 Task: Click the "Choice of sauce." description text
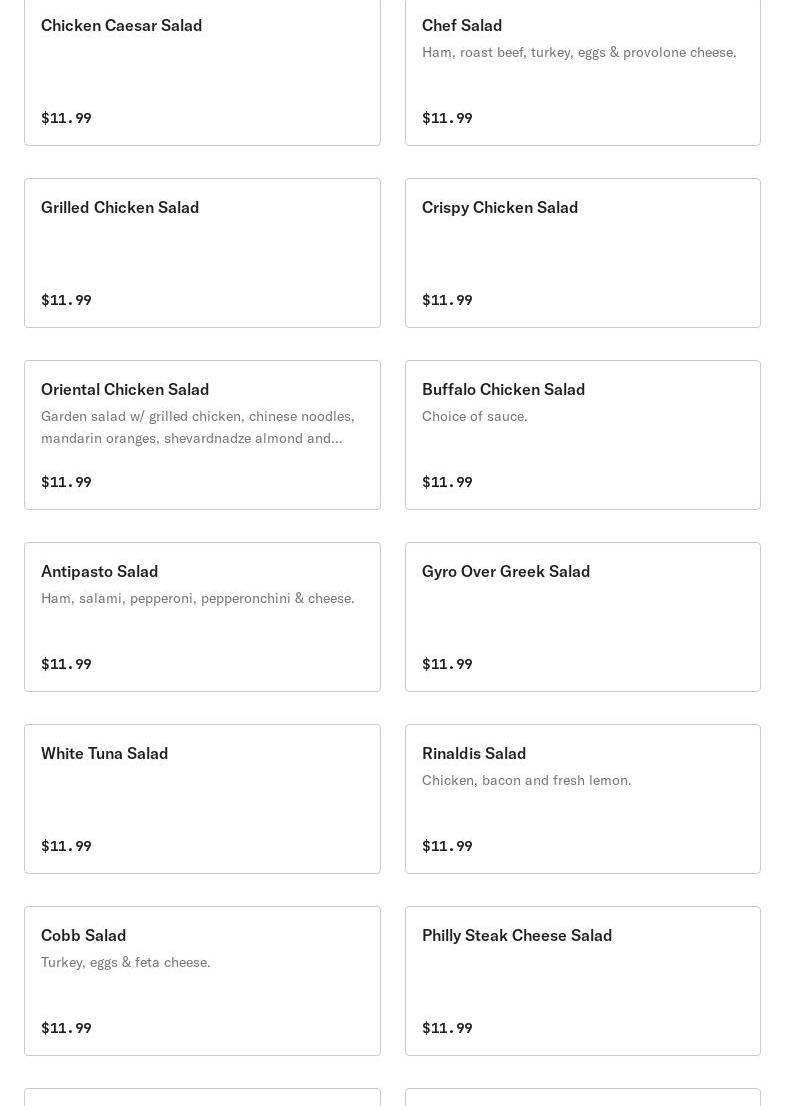(x=475, y=416)
